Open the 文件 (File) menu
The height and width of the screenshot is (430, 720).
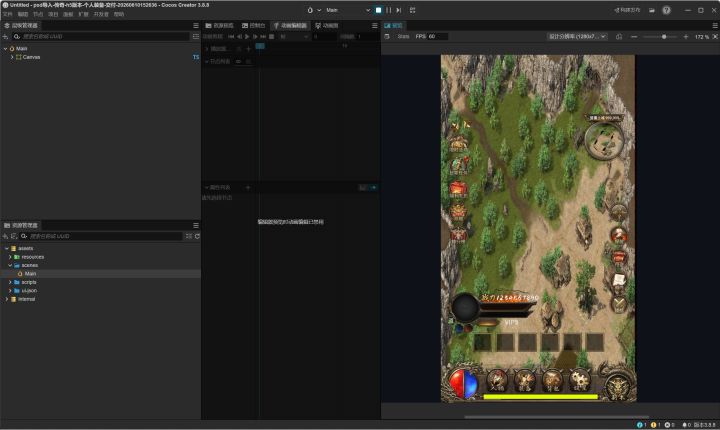coord(7,14)
